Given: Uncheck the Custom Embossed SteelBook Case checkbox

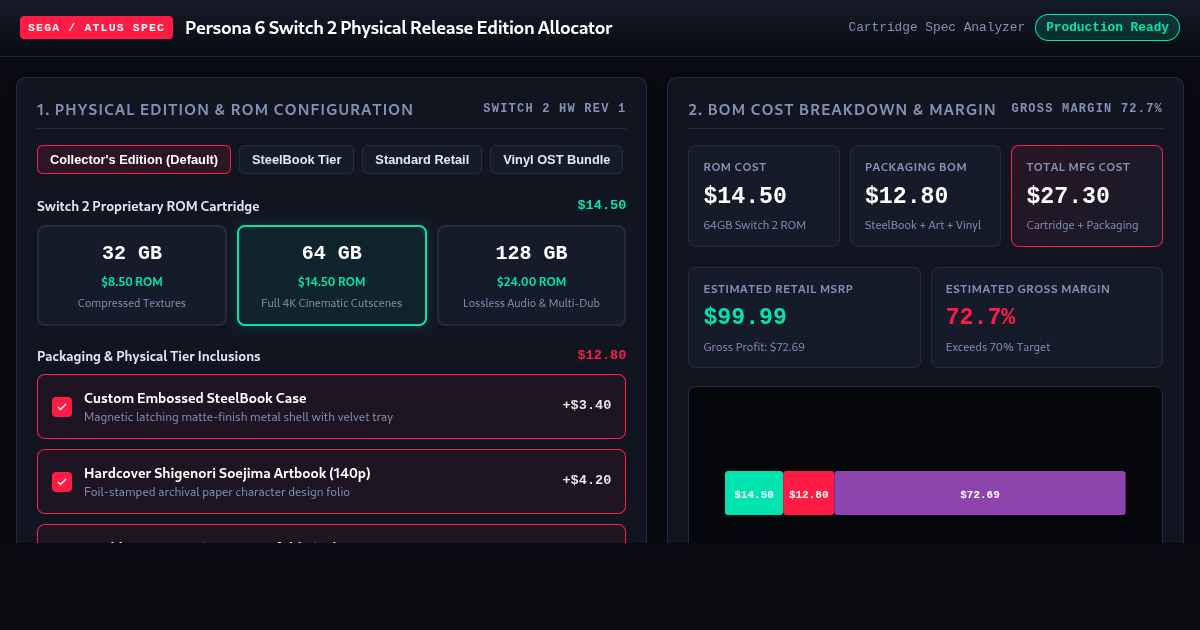Looking at the screenshot, I should [x=62, y=407].
